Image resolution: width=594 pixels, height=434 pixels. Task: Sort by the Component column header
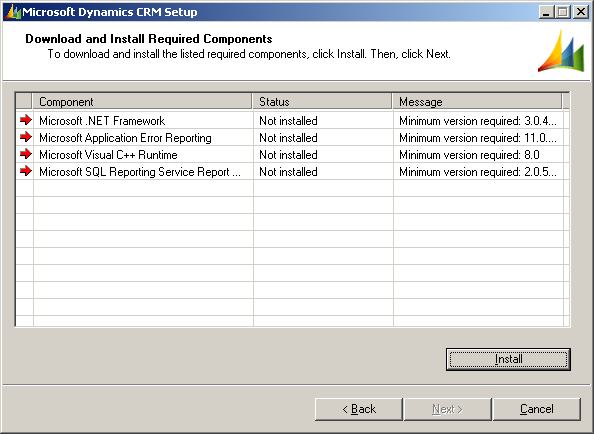[x=142, y=101]
